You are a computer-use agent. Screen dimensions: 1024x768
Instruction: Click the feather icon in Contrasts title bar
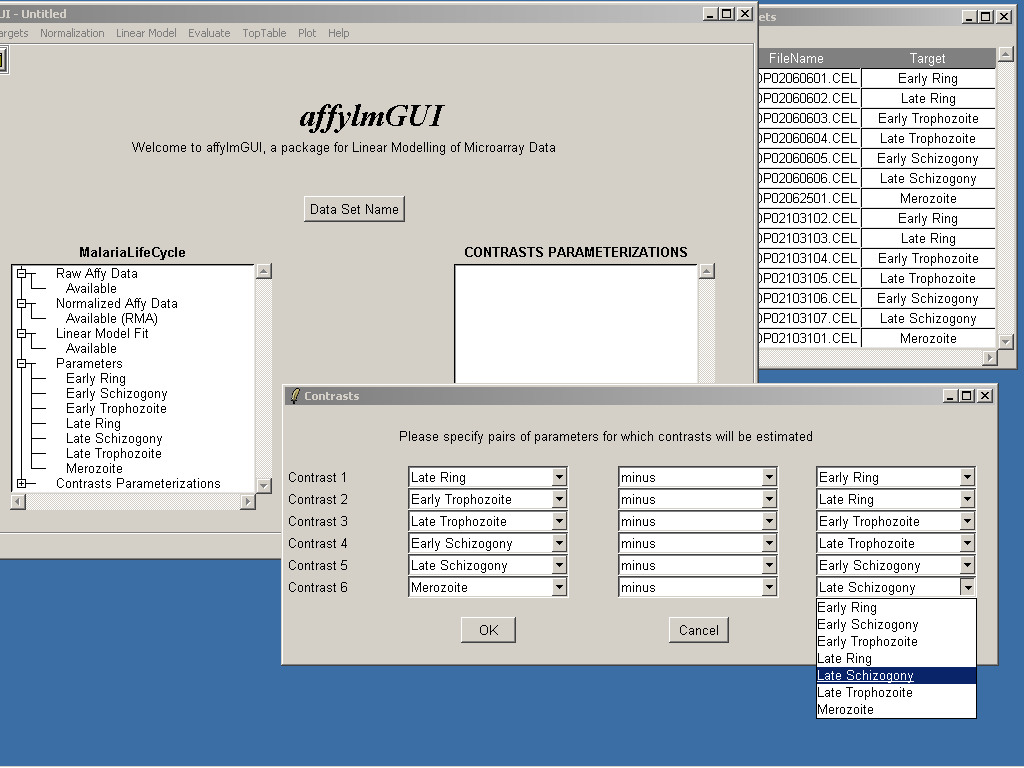pos(294,396)
